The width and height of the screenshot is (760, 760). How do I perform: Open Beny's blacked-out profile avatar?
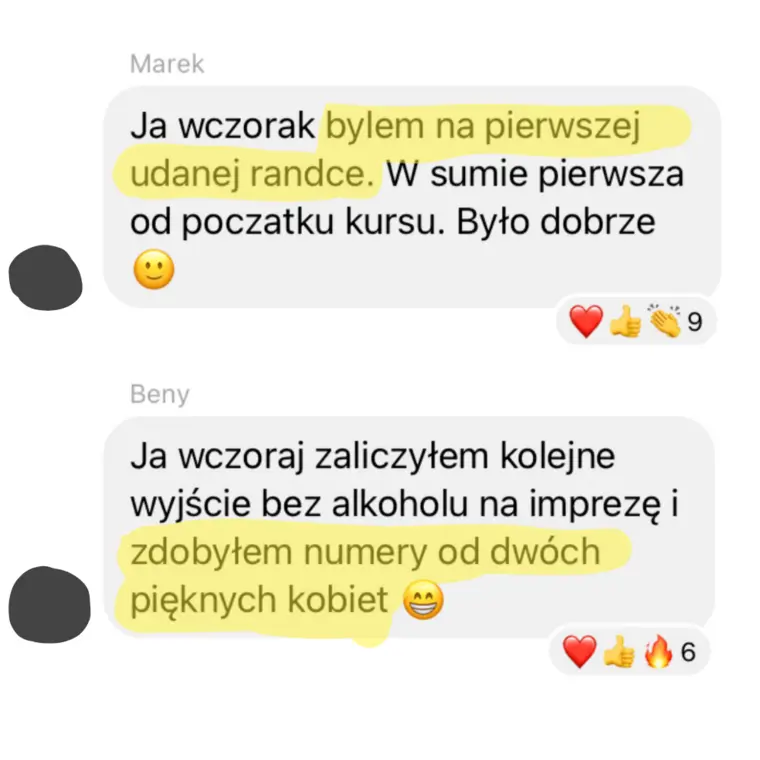point(49,604)
